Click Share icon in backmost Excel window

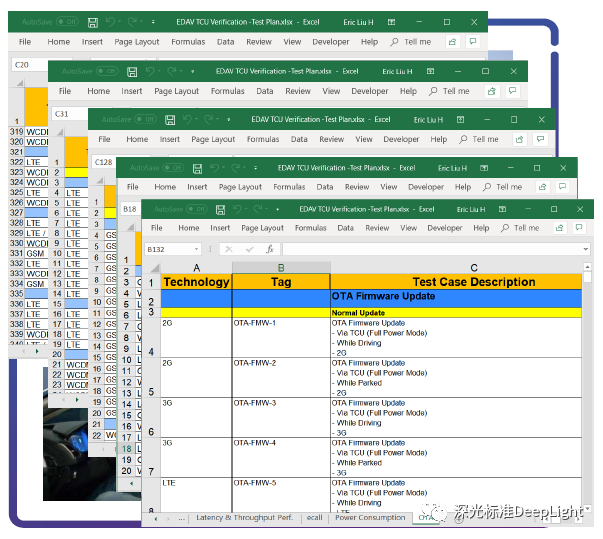click(453, 42)
